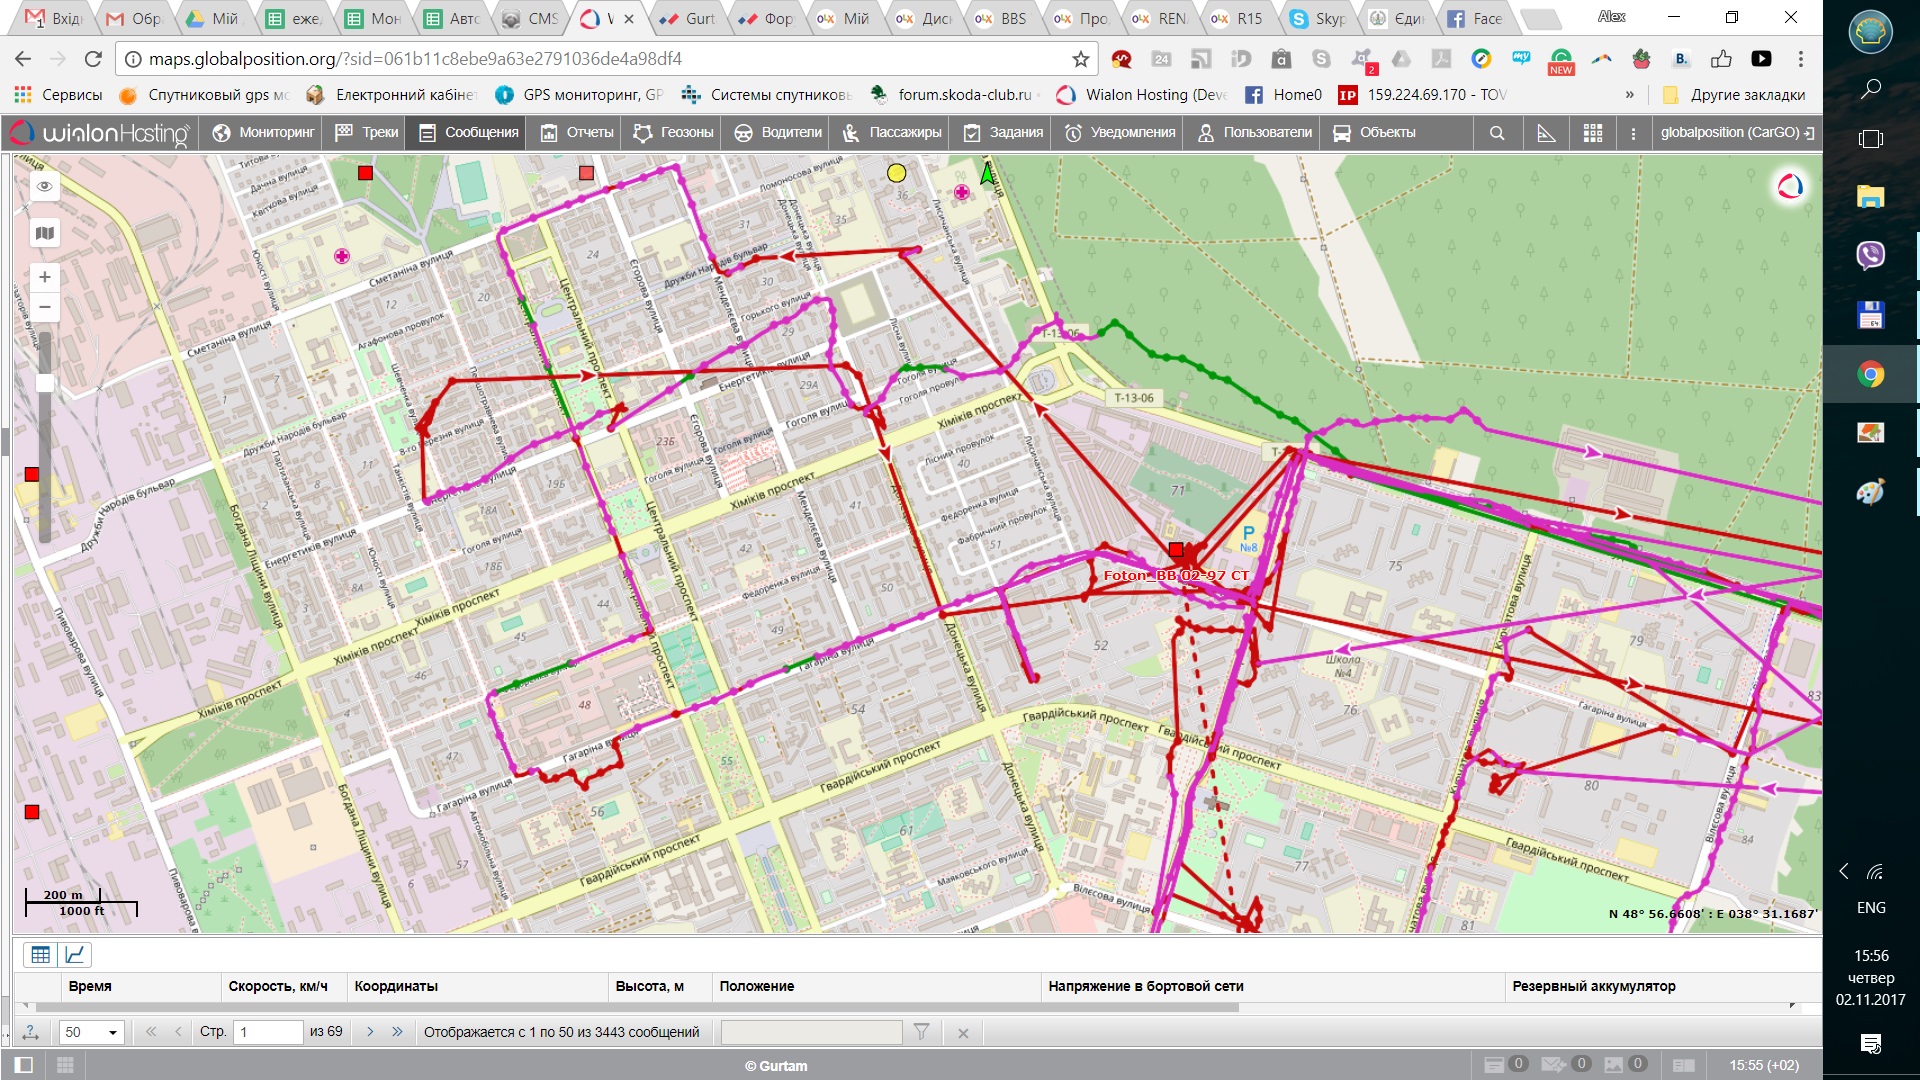Screen dimensions: 1920x1080
Task: Zoom in the map with plus button
Action: (x=44, y=277)
